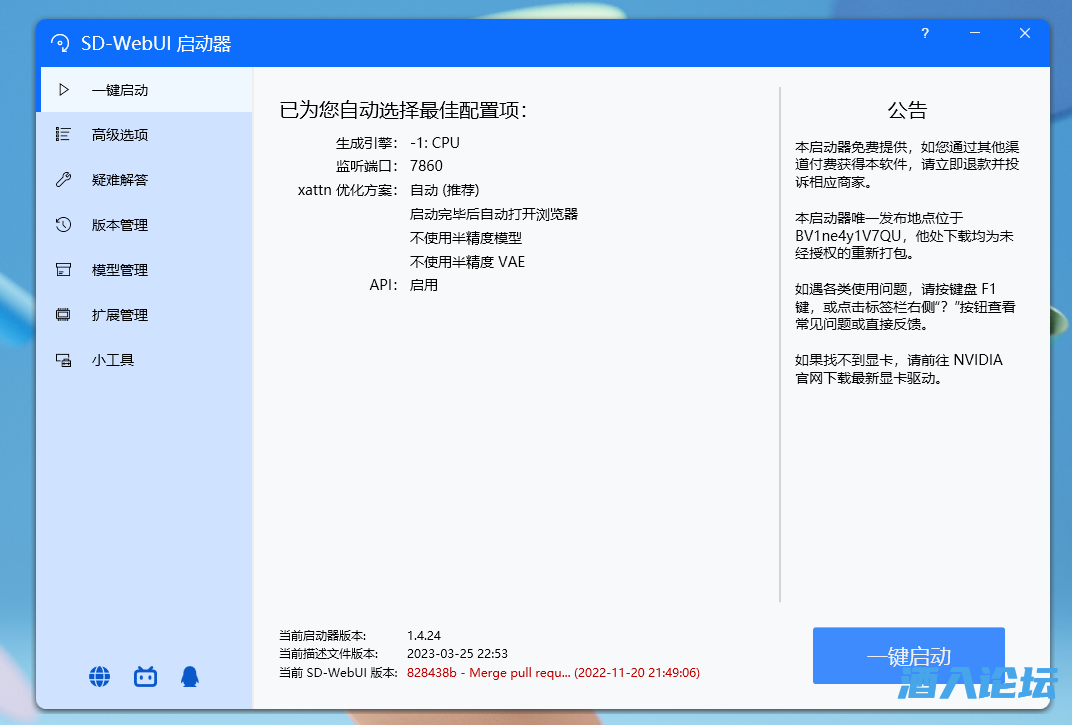
Task: Open 扩展管理 via the chip icon
Action: point(64,315)
